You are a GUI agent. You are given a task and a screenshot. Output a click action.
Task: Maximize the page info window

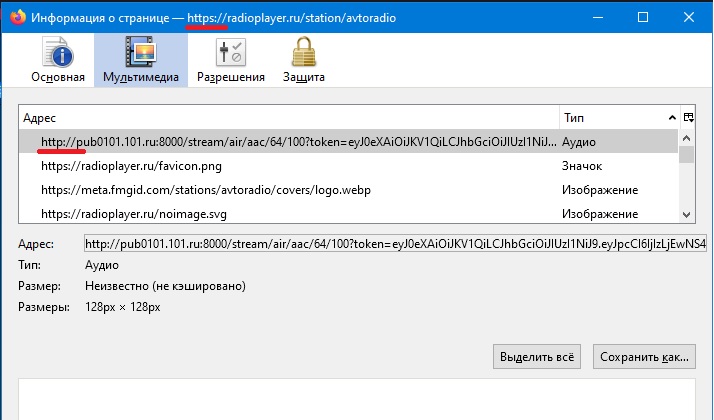click(643, 17)
